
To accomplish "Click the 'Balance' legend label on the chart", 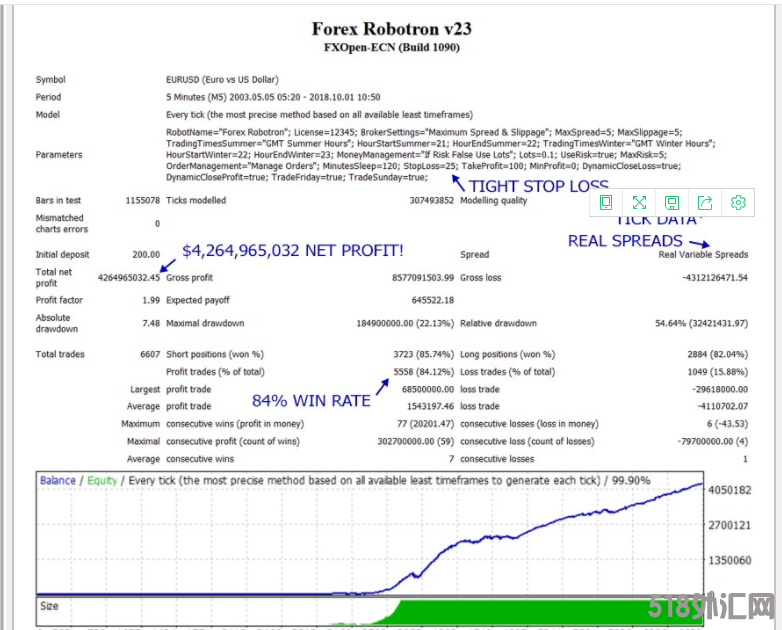I will [x=58, y=480].
